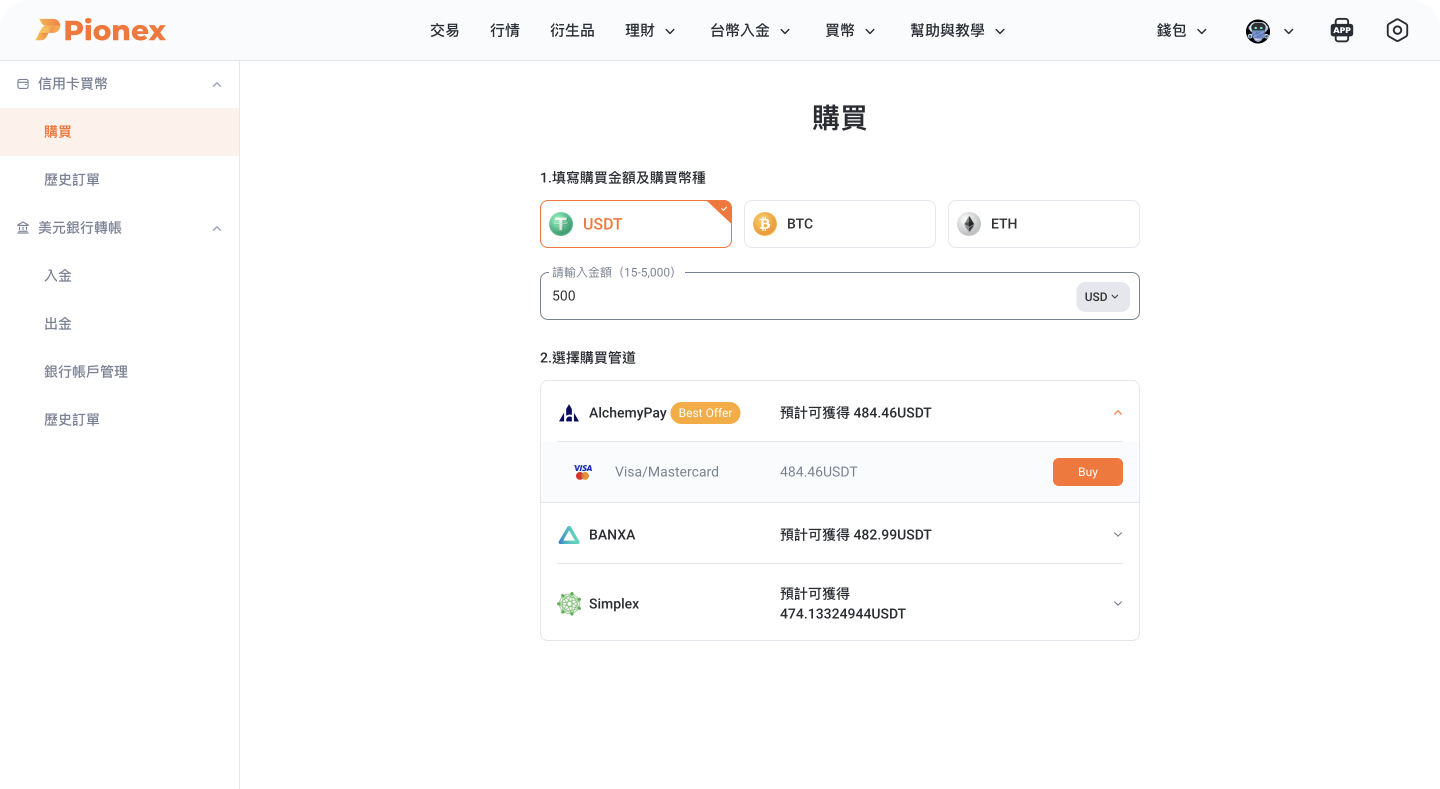
Task: Open 出金 in the sidebar
Action: (x=120, y=324)
